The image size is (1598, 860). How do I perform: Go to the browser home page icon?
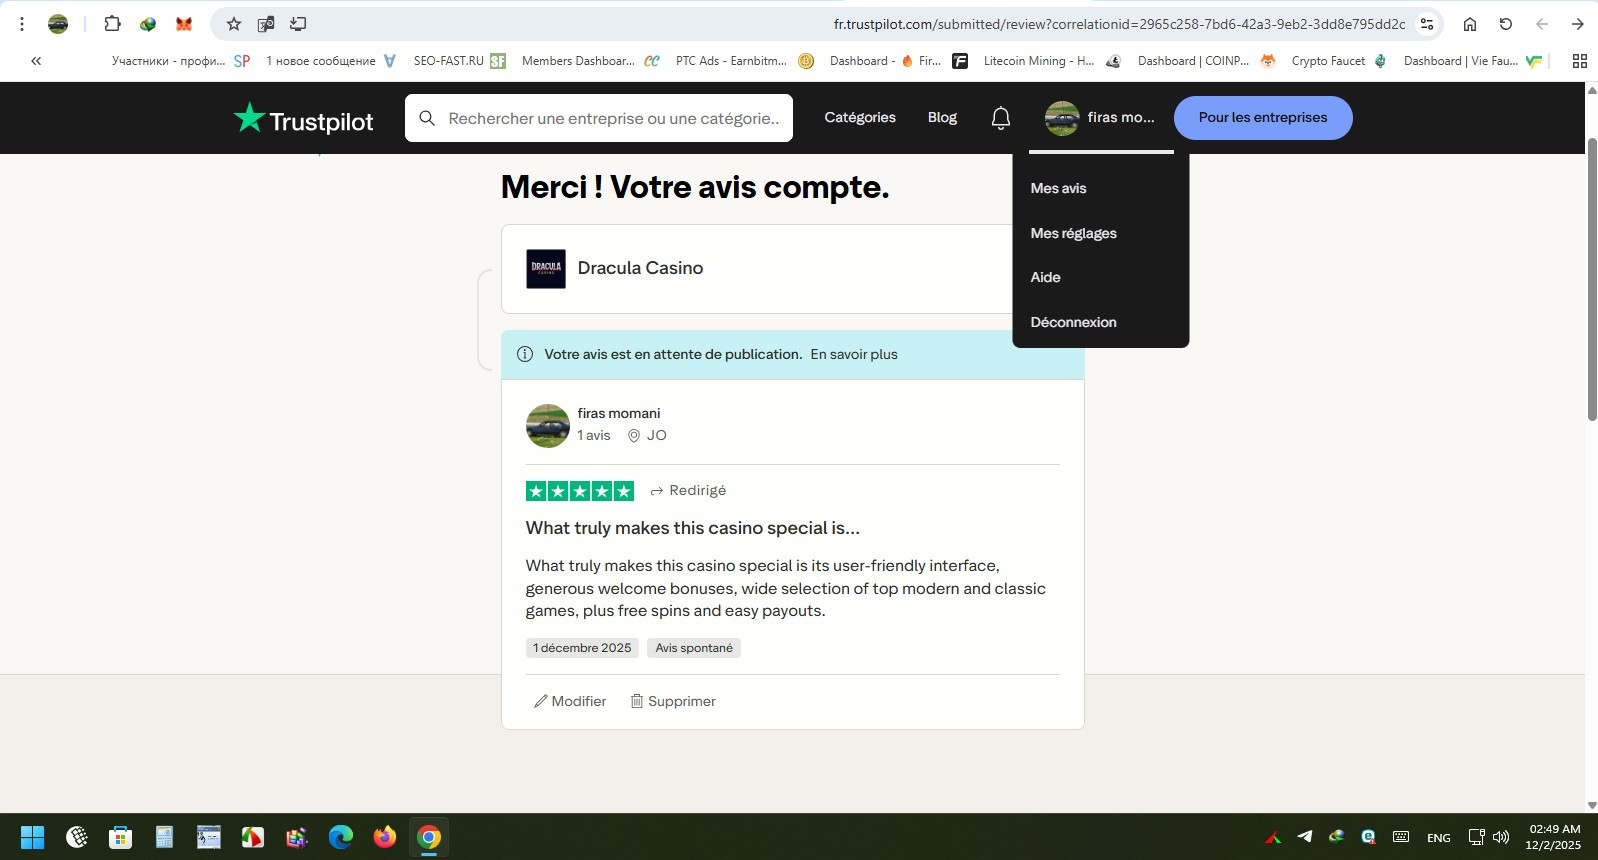pos(1470,24)
